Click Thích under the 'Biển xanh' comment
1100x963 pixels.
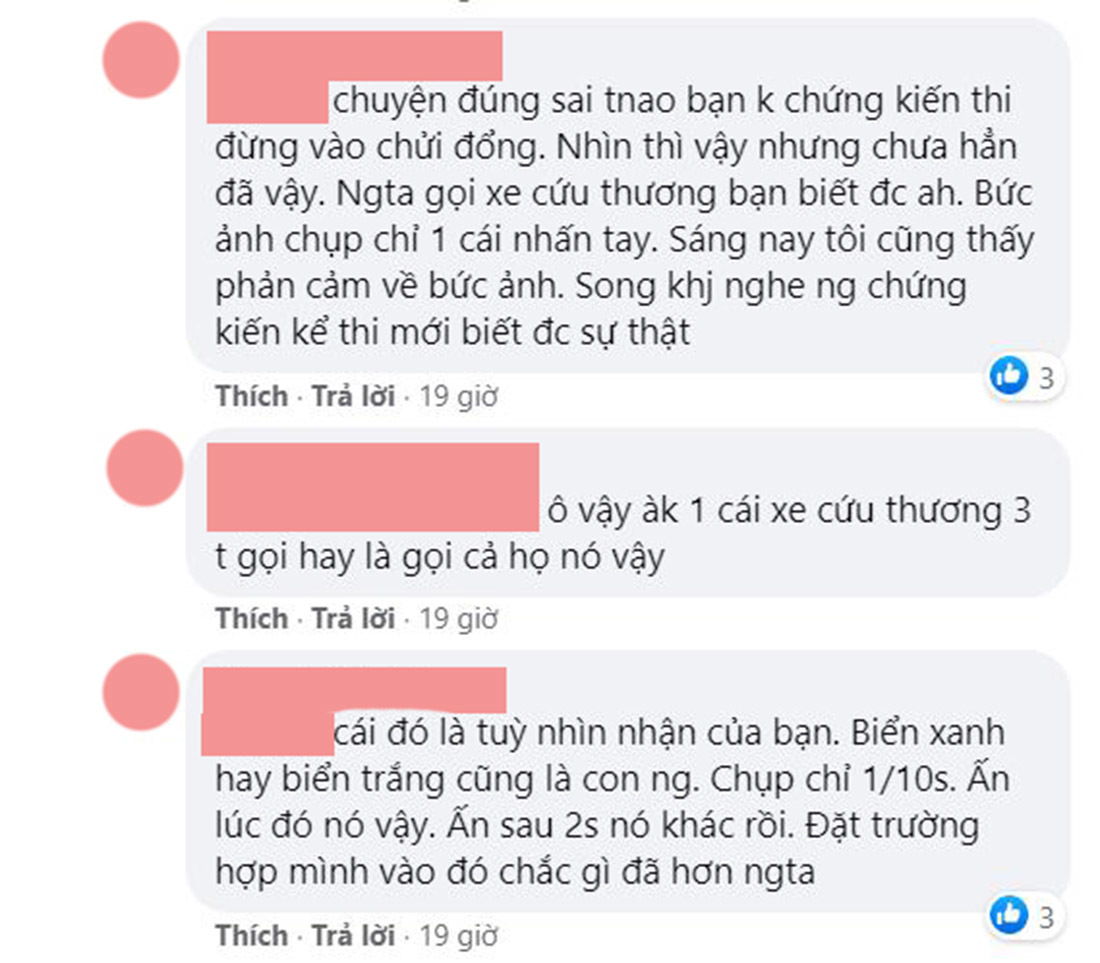[x=252, y=936]
